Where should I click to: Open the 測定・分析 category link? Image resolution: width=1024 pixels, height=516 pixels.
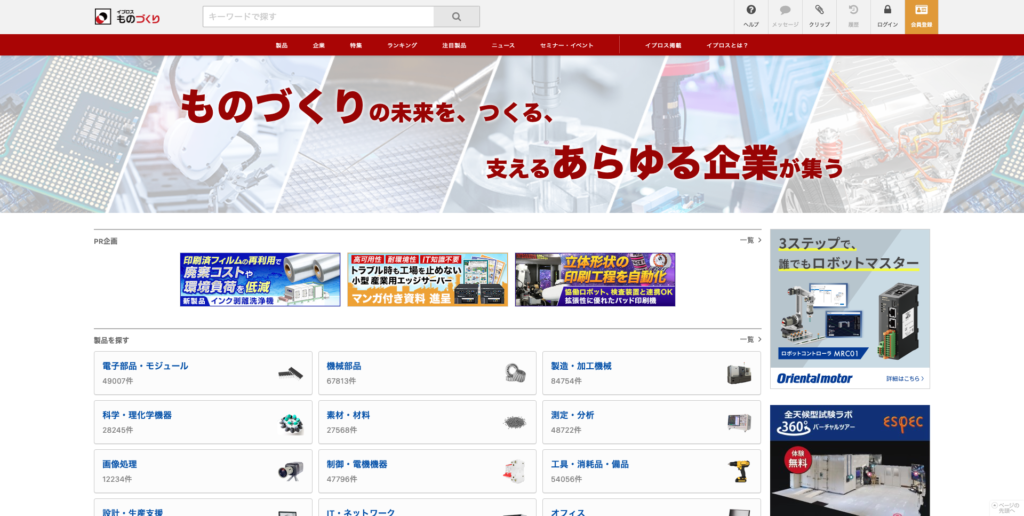click(572, 415)
